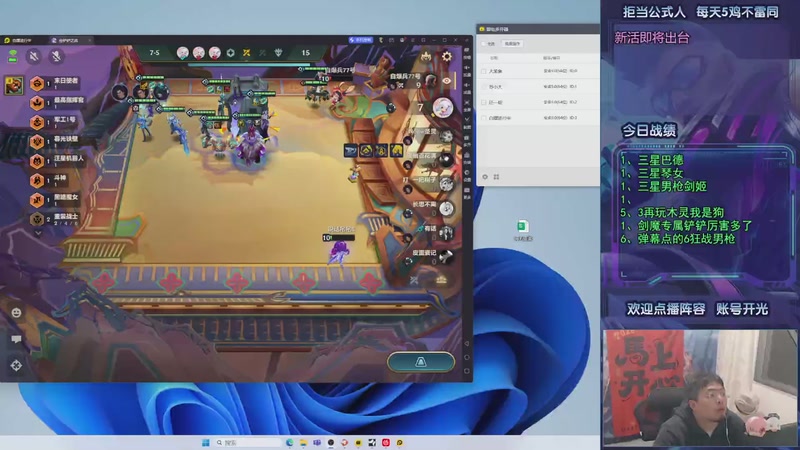Image resolution: width=800 pixels, height=450 pixels.
Task: Check select-all box in multi-instance window
Action: coord(484,44)
